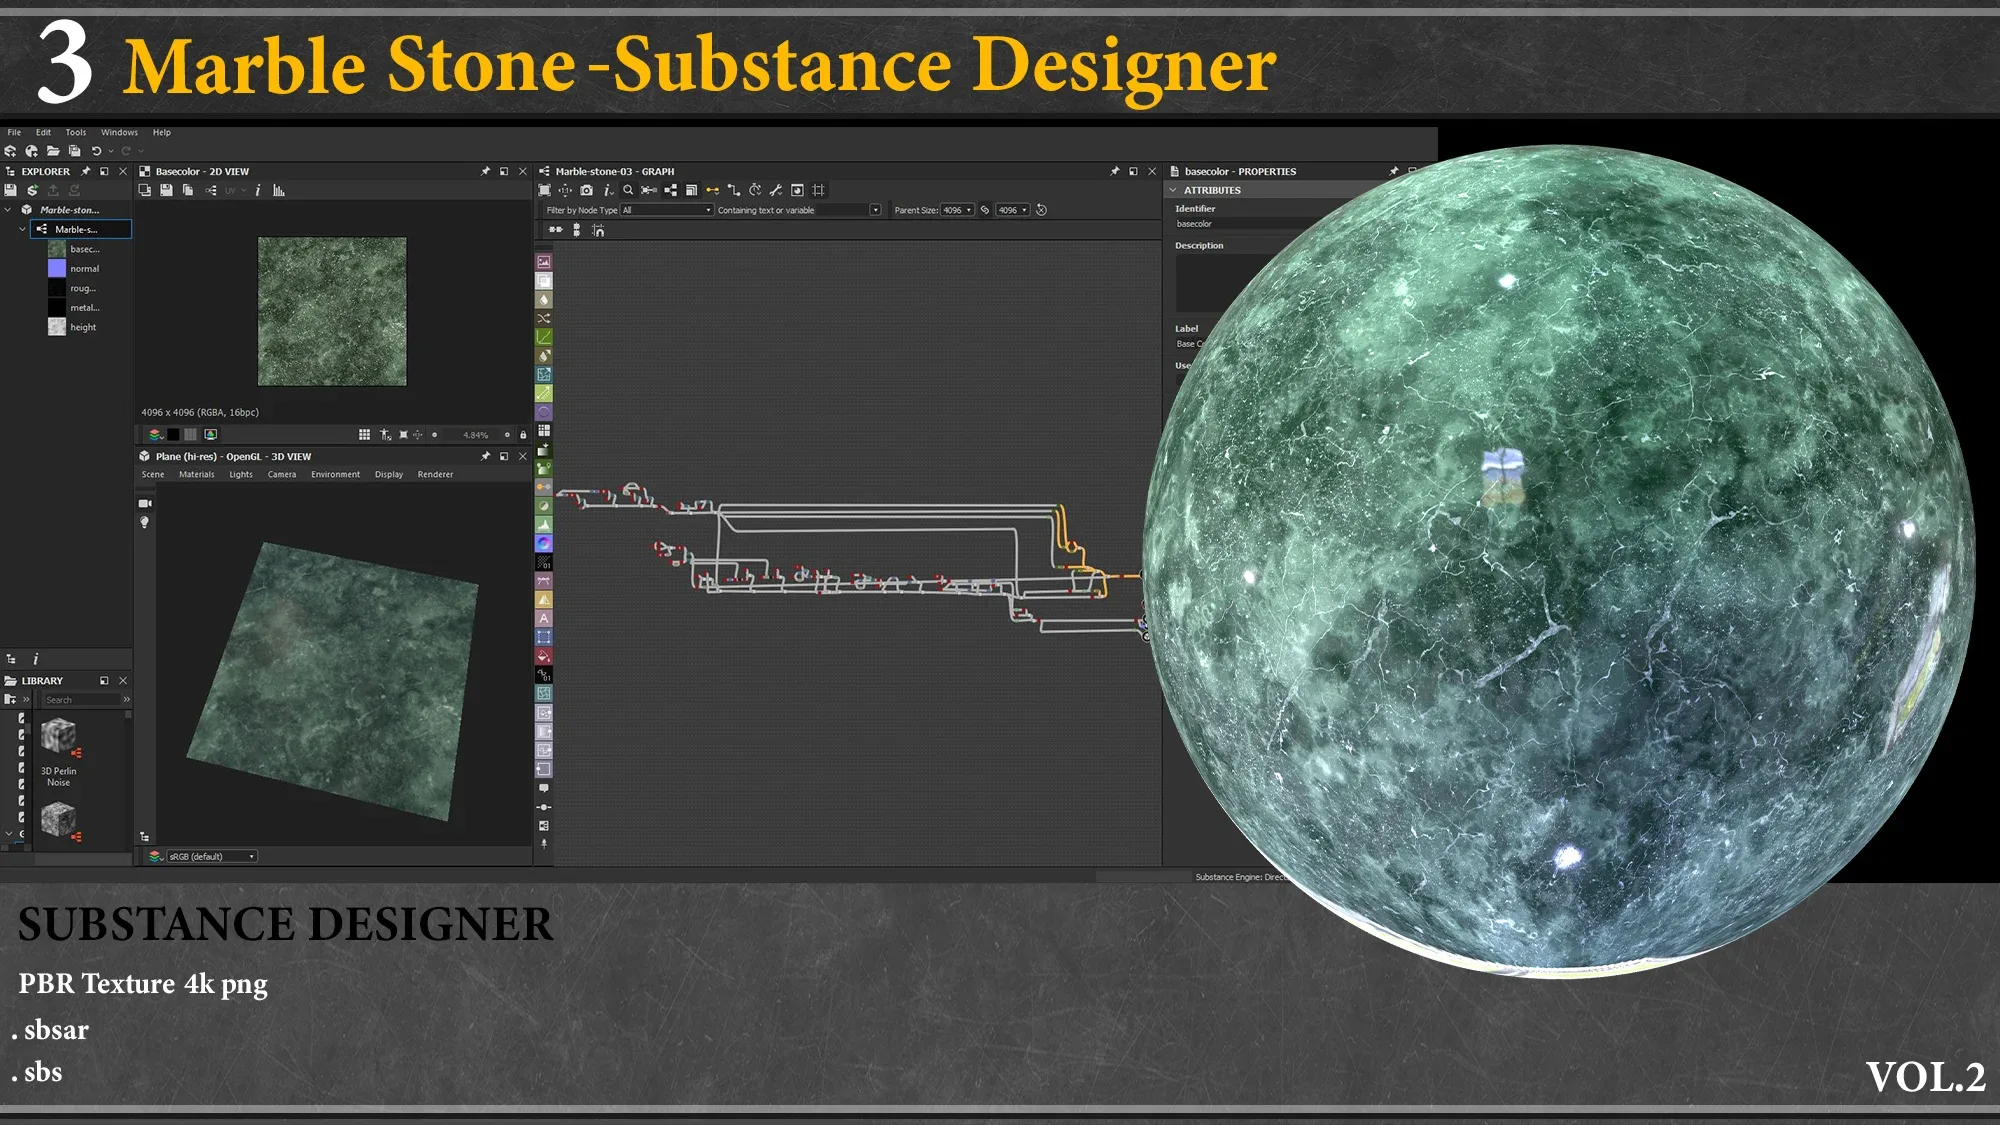Open the Environment menu in the 3D view

click(x=335, y=474)
